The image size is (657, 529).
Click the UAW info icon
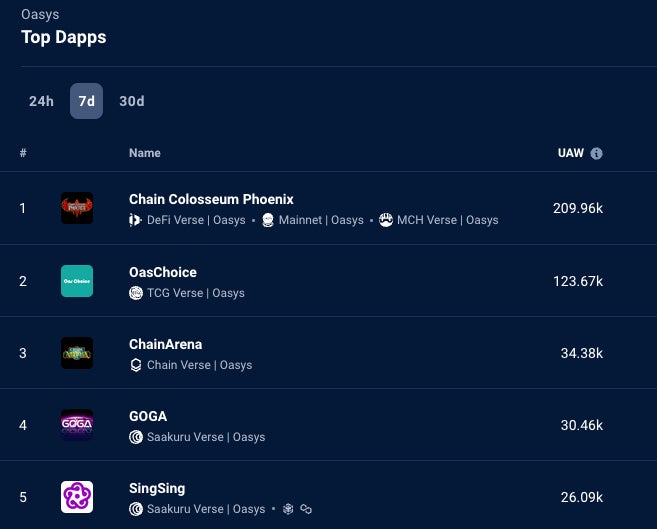pos(597,154)
